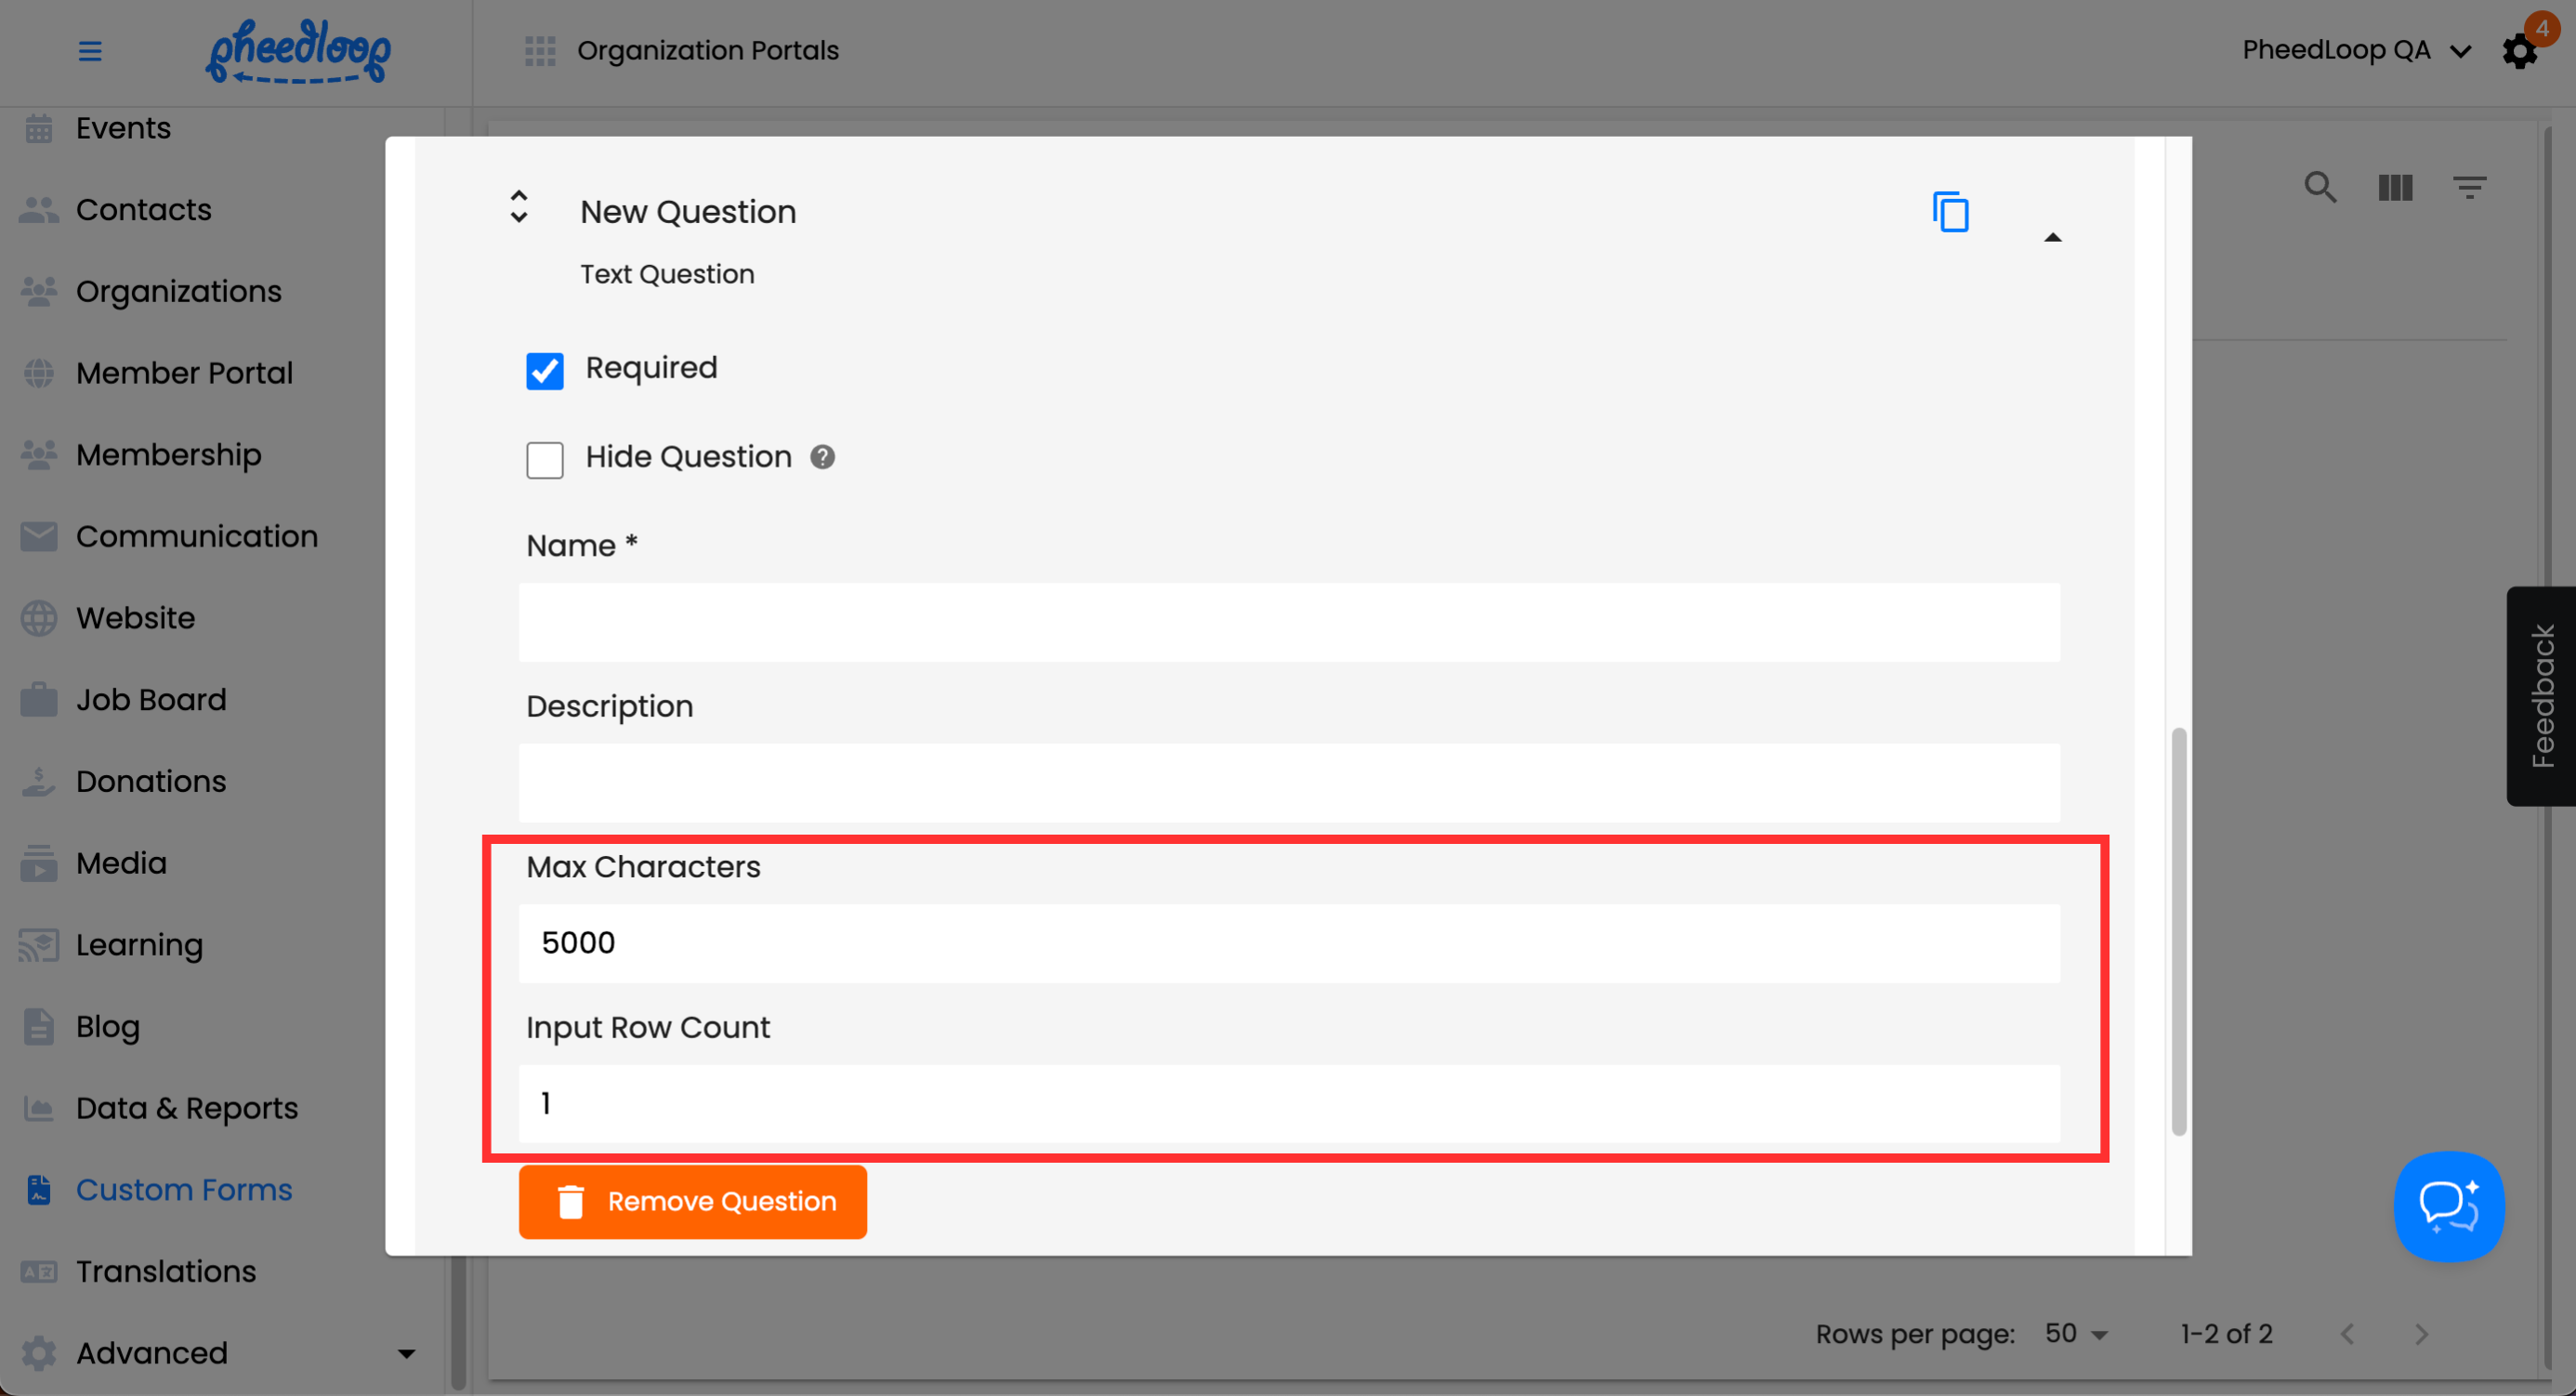Image resolution: width=2576 pixels, height=1396 pixels.
Task: Collapse the New Question panel arrow
Action: click(x=2052, y=237)
